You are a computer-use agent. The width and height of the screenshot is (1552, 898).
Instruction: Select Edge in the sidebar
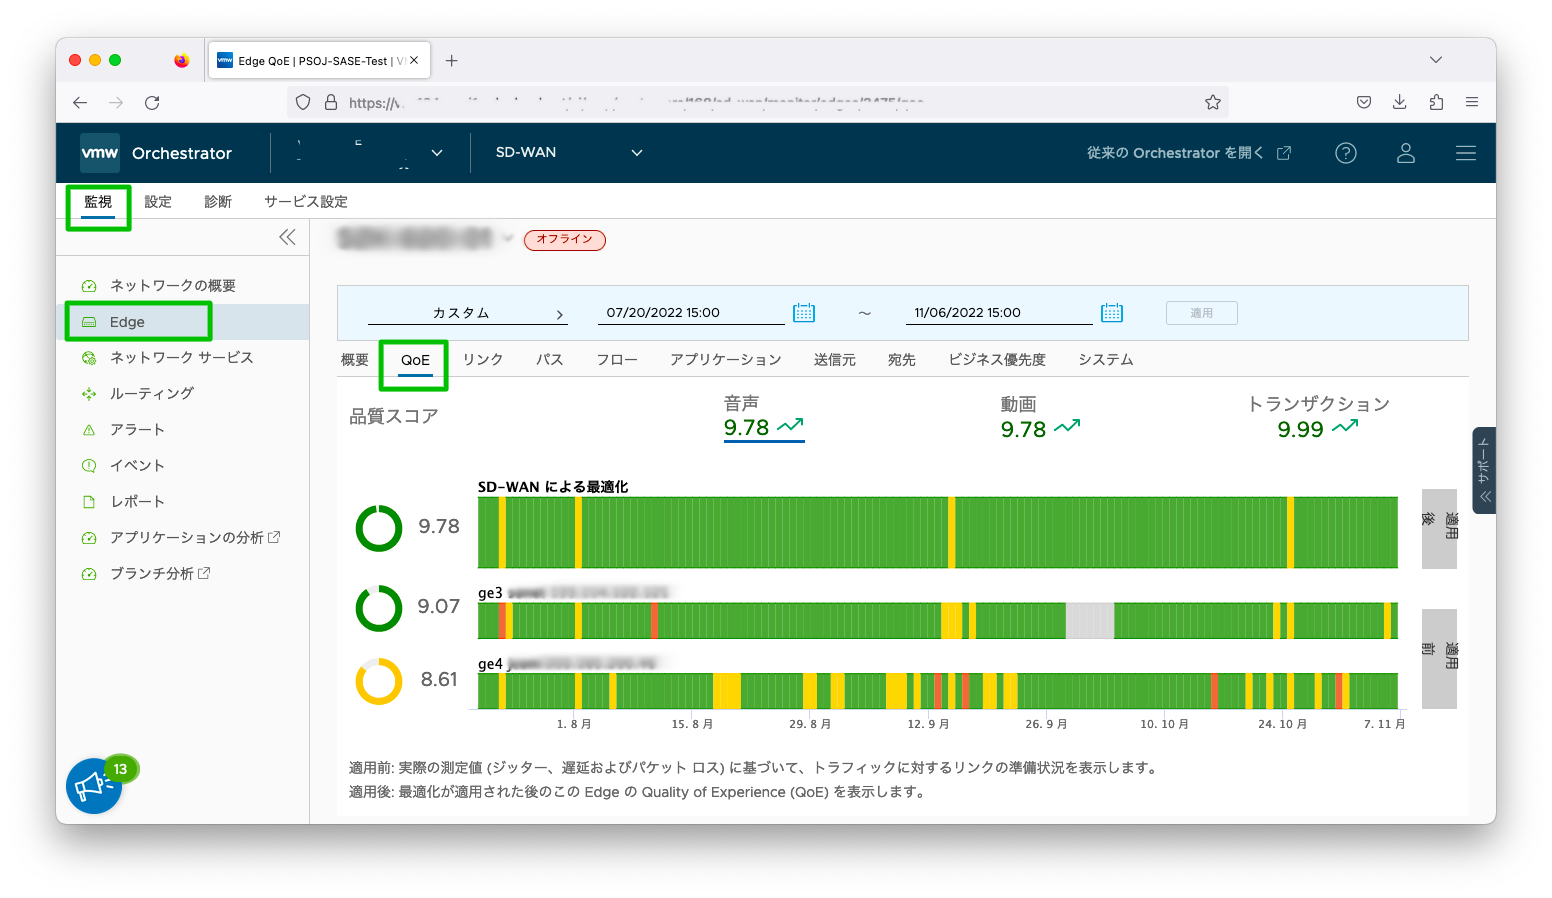point(182,322)
